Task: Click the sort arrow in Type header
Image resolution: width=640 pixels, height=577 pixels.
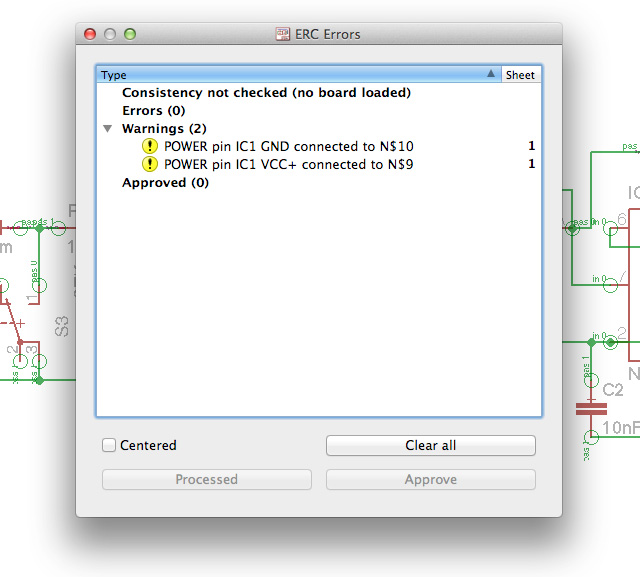Action: [490, 75]
